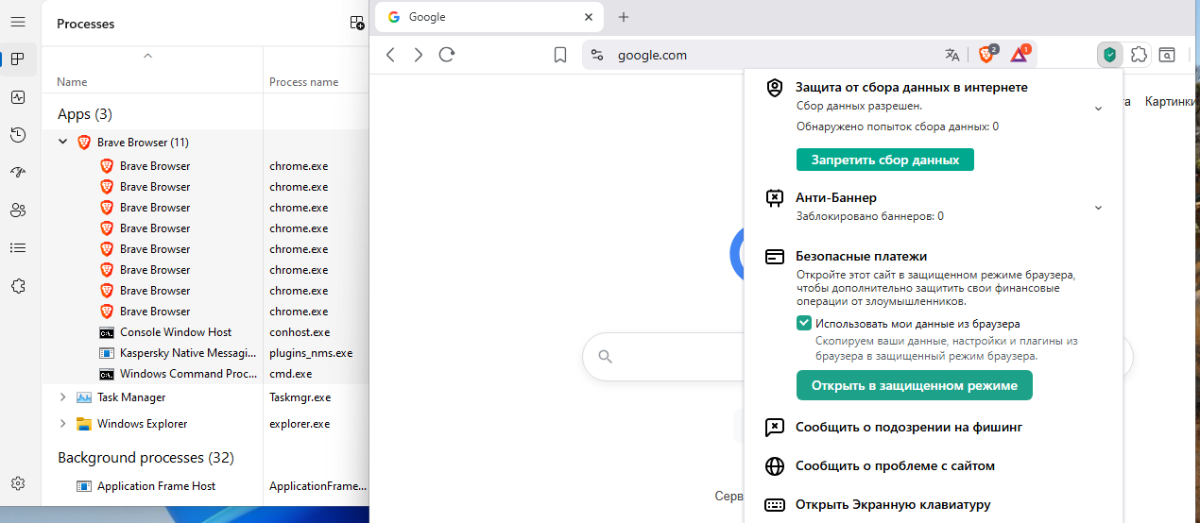Expand the 'Защита от сбора данных' section chevron
This screenshot has height=523, width=1200.
[1098, 108]
